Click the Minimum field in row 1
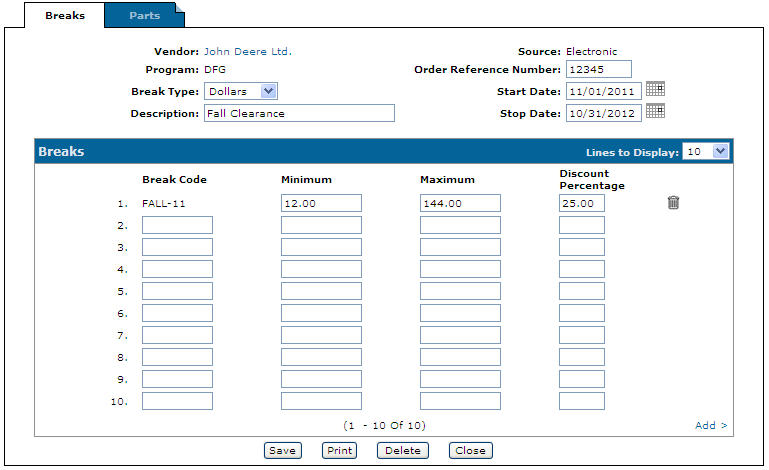Screen dimensions: 769x470 [x=321, y=203]
